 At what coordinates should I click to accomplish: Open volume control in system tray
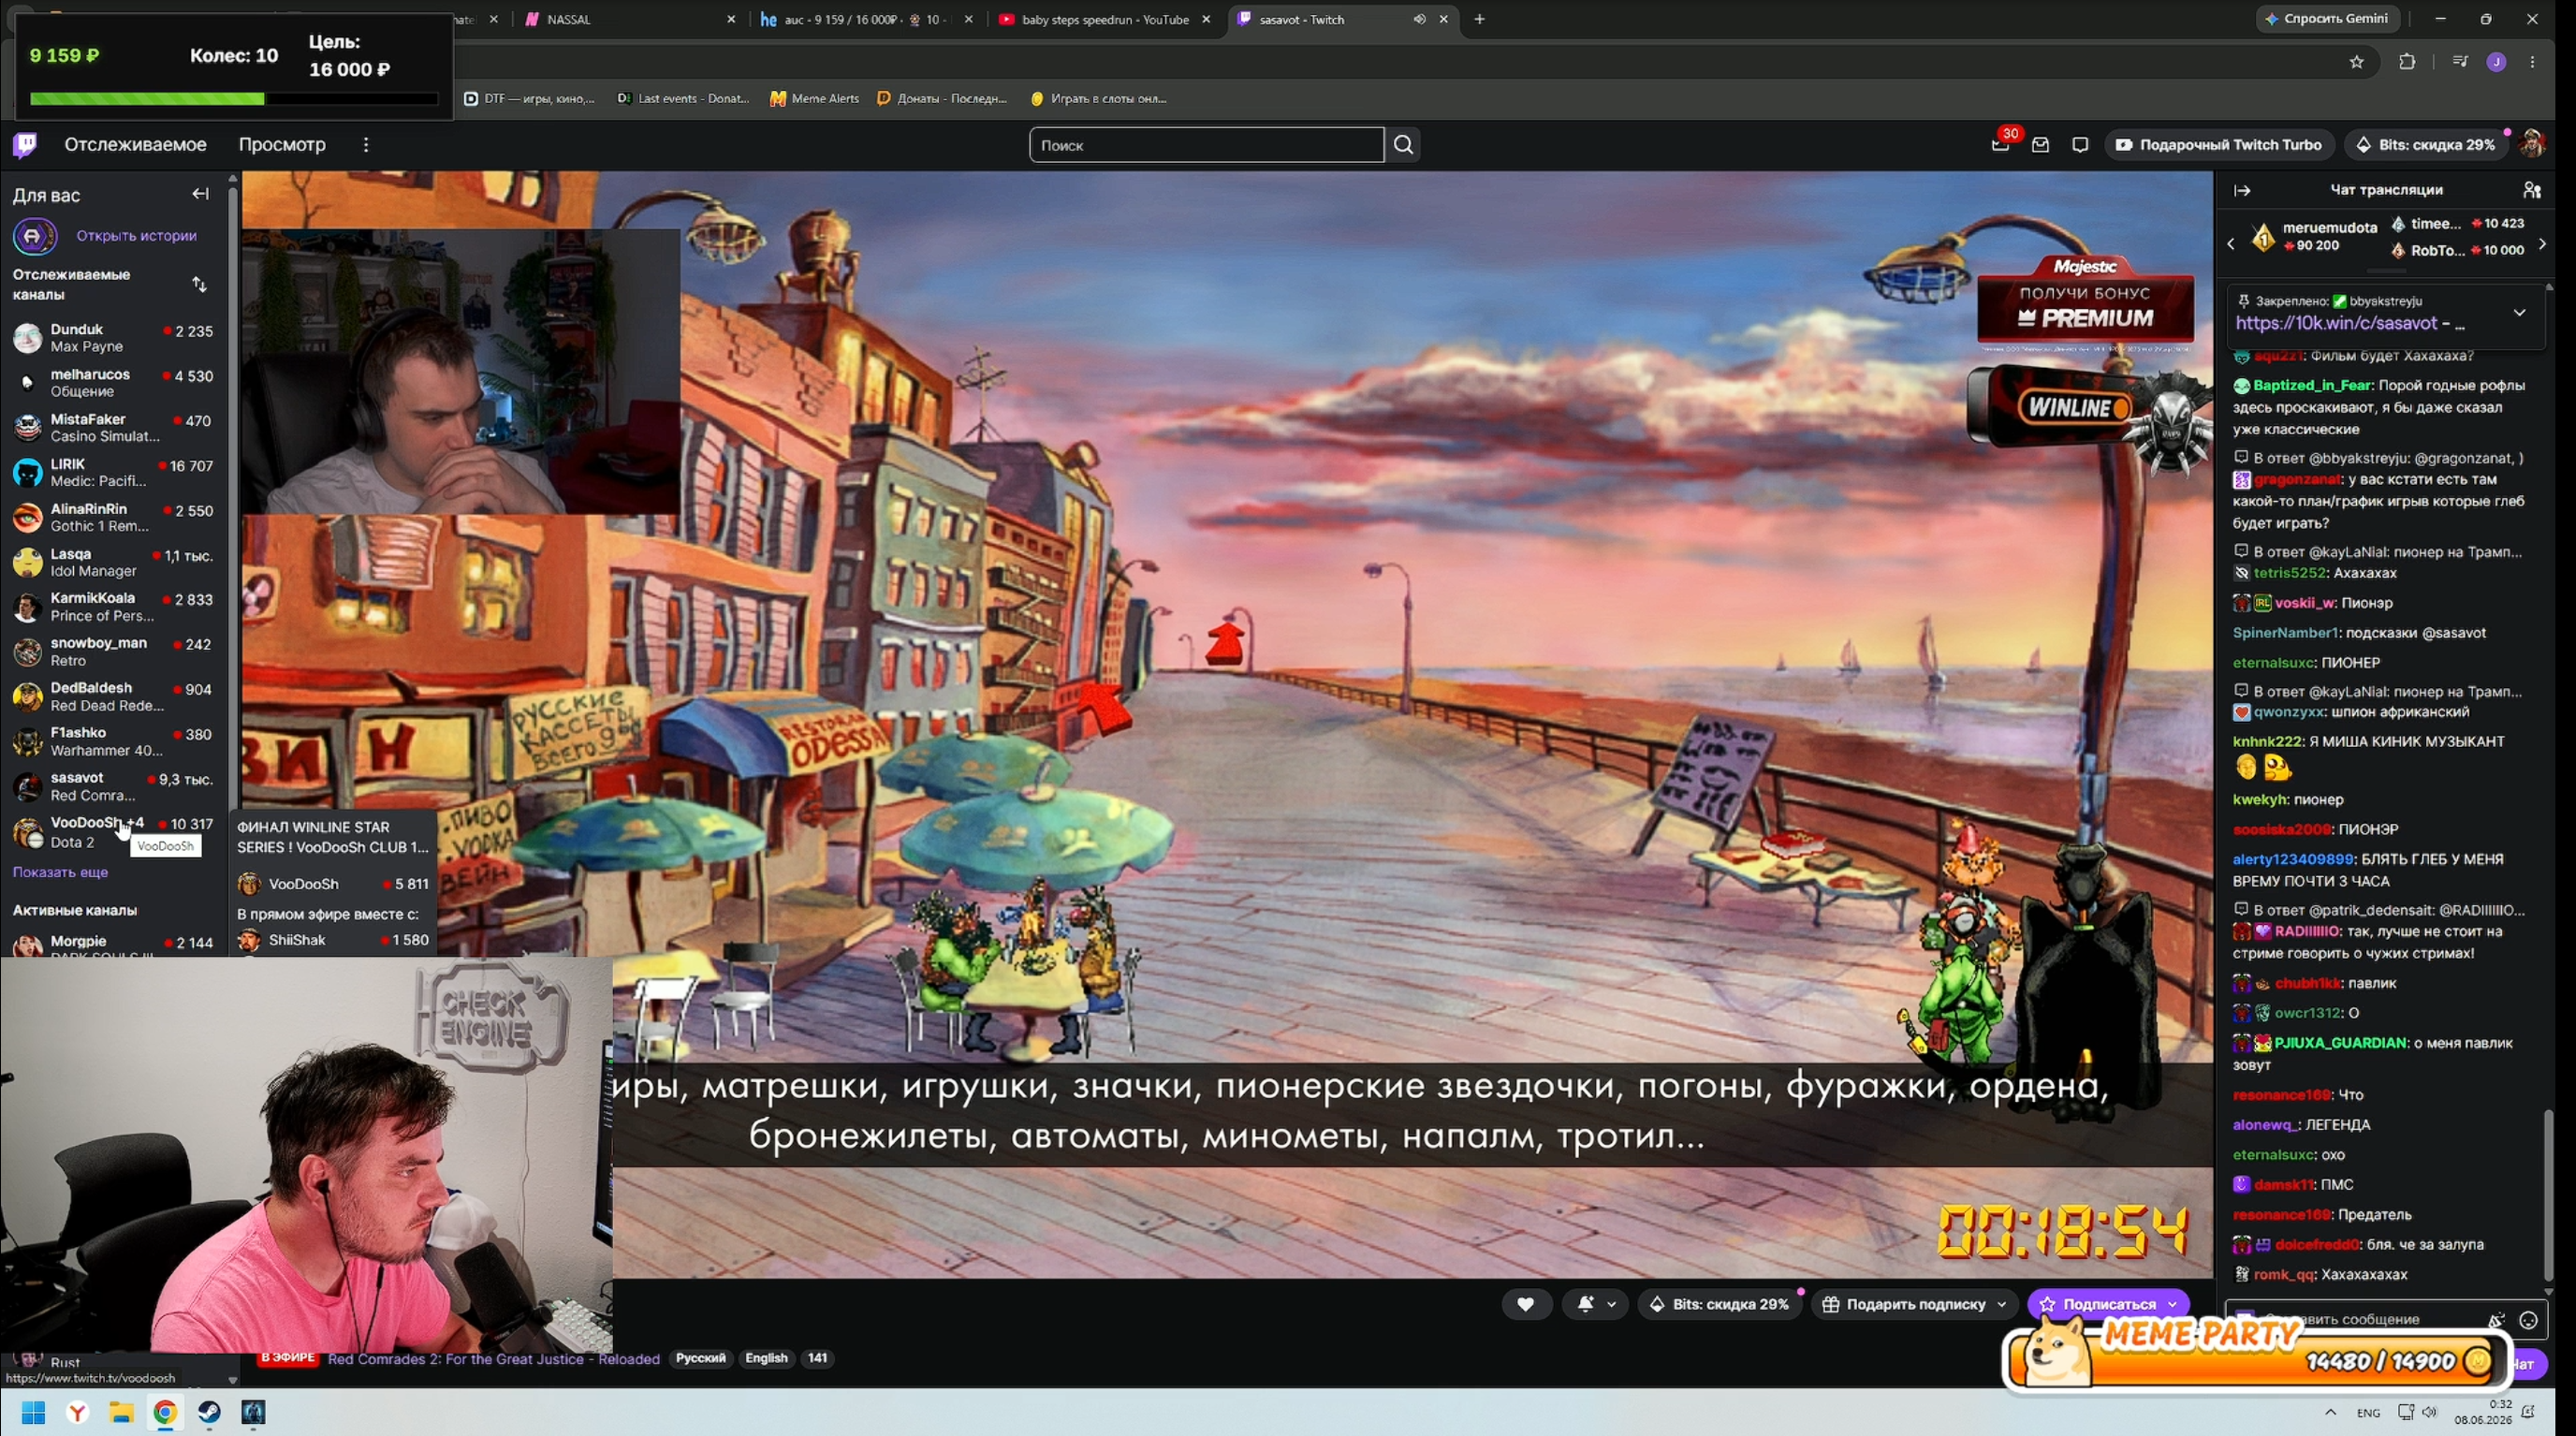pos(2430,1412)
